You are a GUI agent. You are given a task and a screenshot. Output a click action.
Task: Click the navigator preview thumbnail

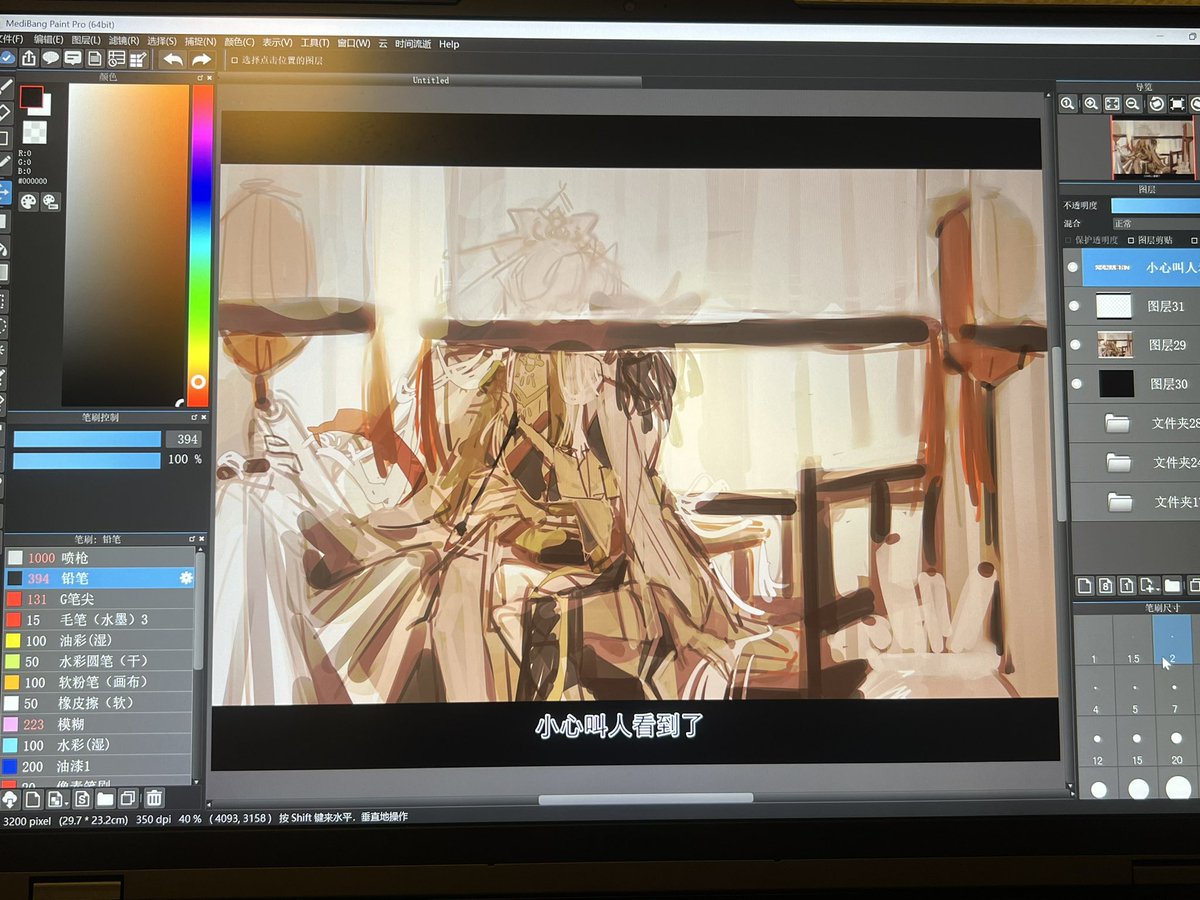[1154, 148]
